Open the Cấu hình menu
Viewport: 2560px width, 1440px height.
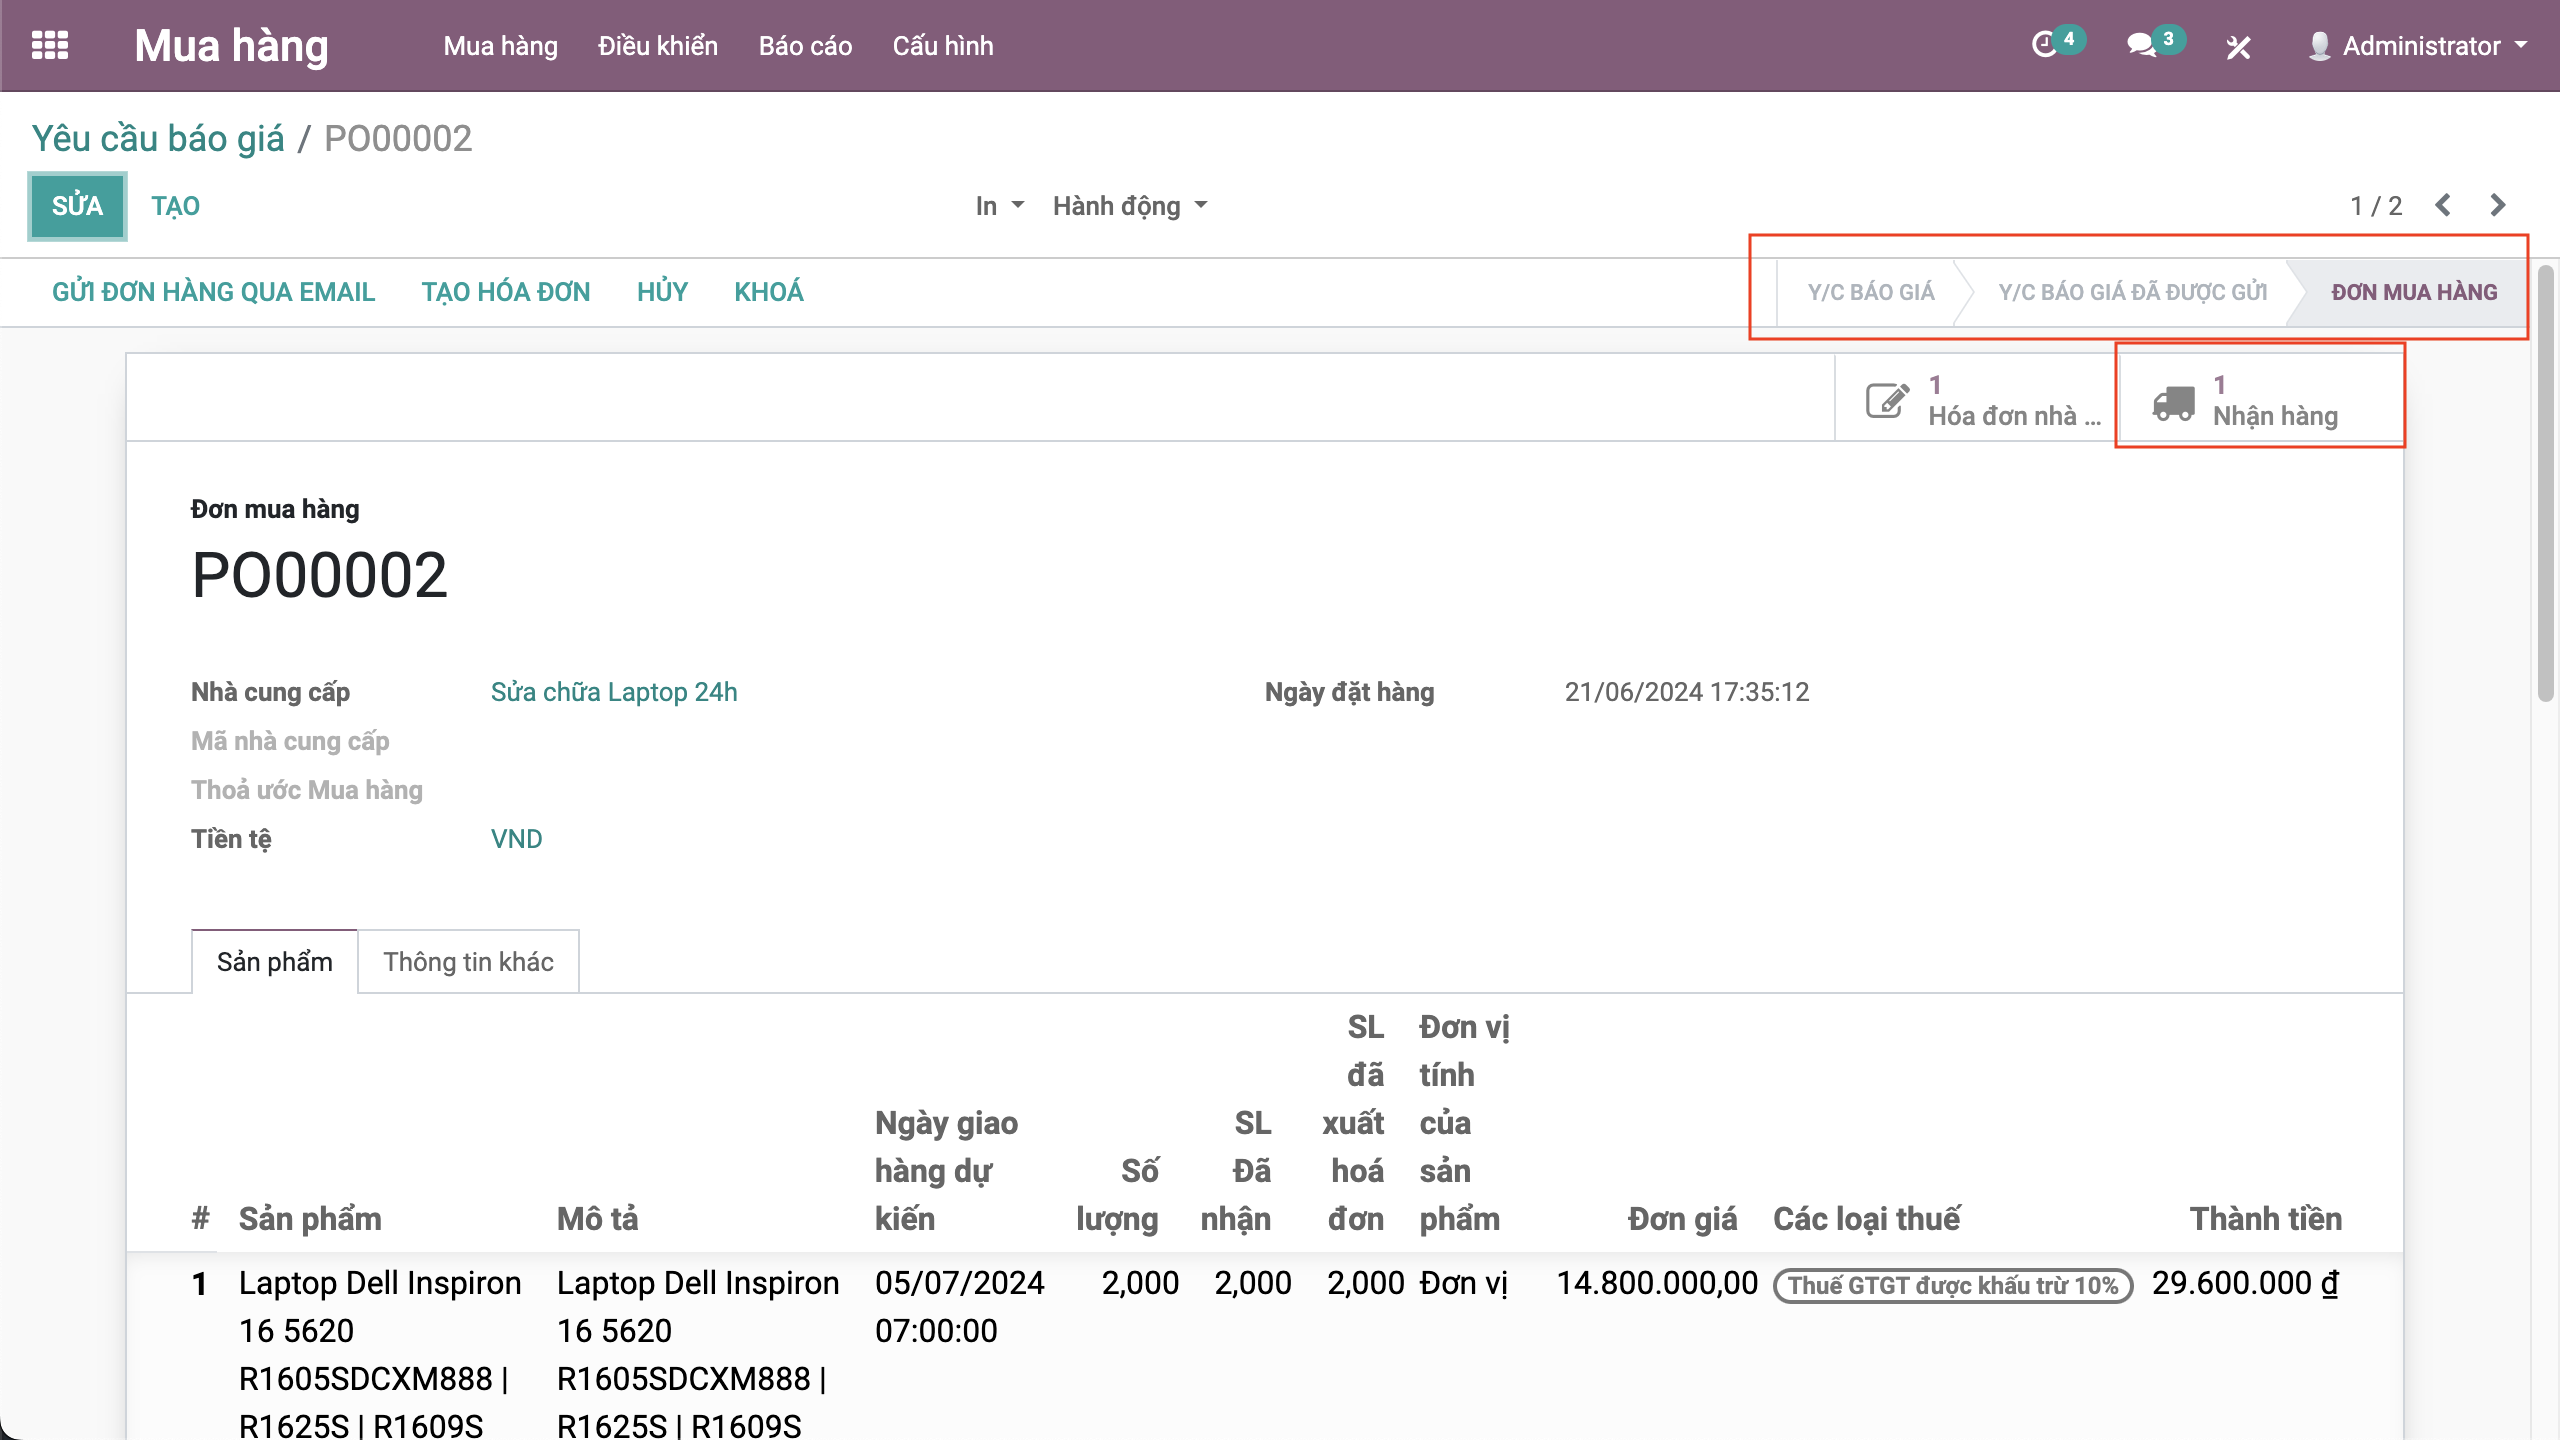pos(942,46)
